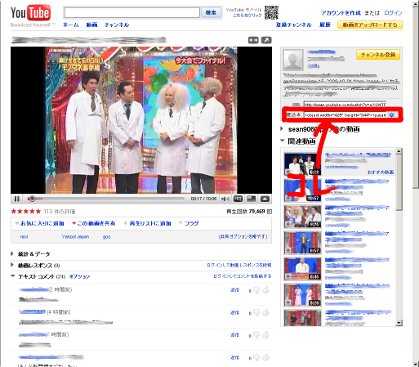Image resolution: width=419 pixels, height=367 pixels.
Task: Select the 埋込み embed code field
Action: [x=345, y=115]
